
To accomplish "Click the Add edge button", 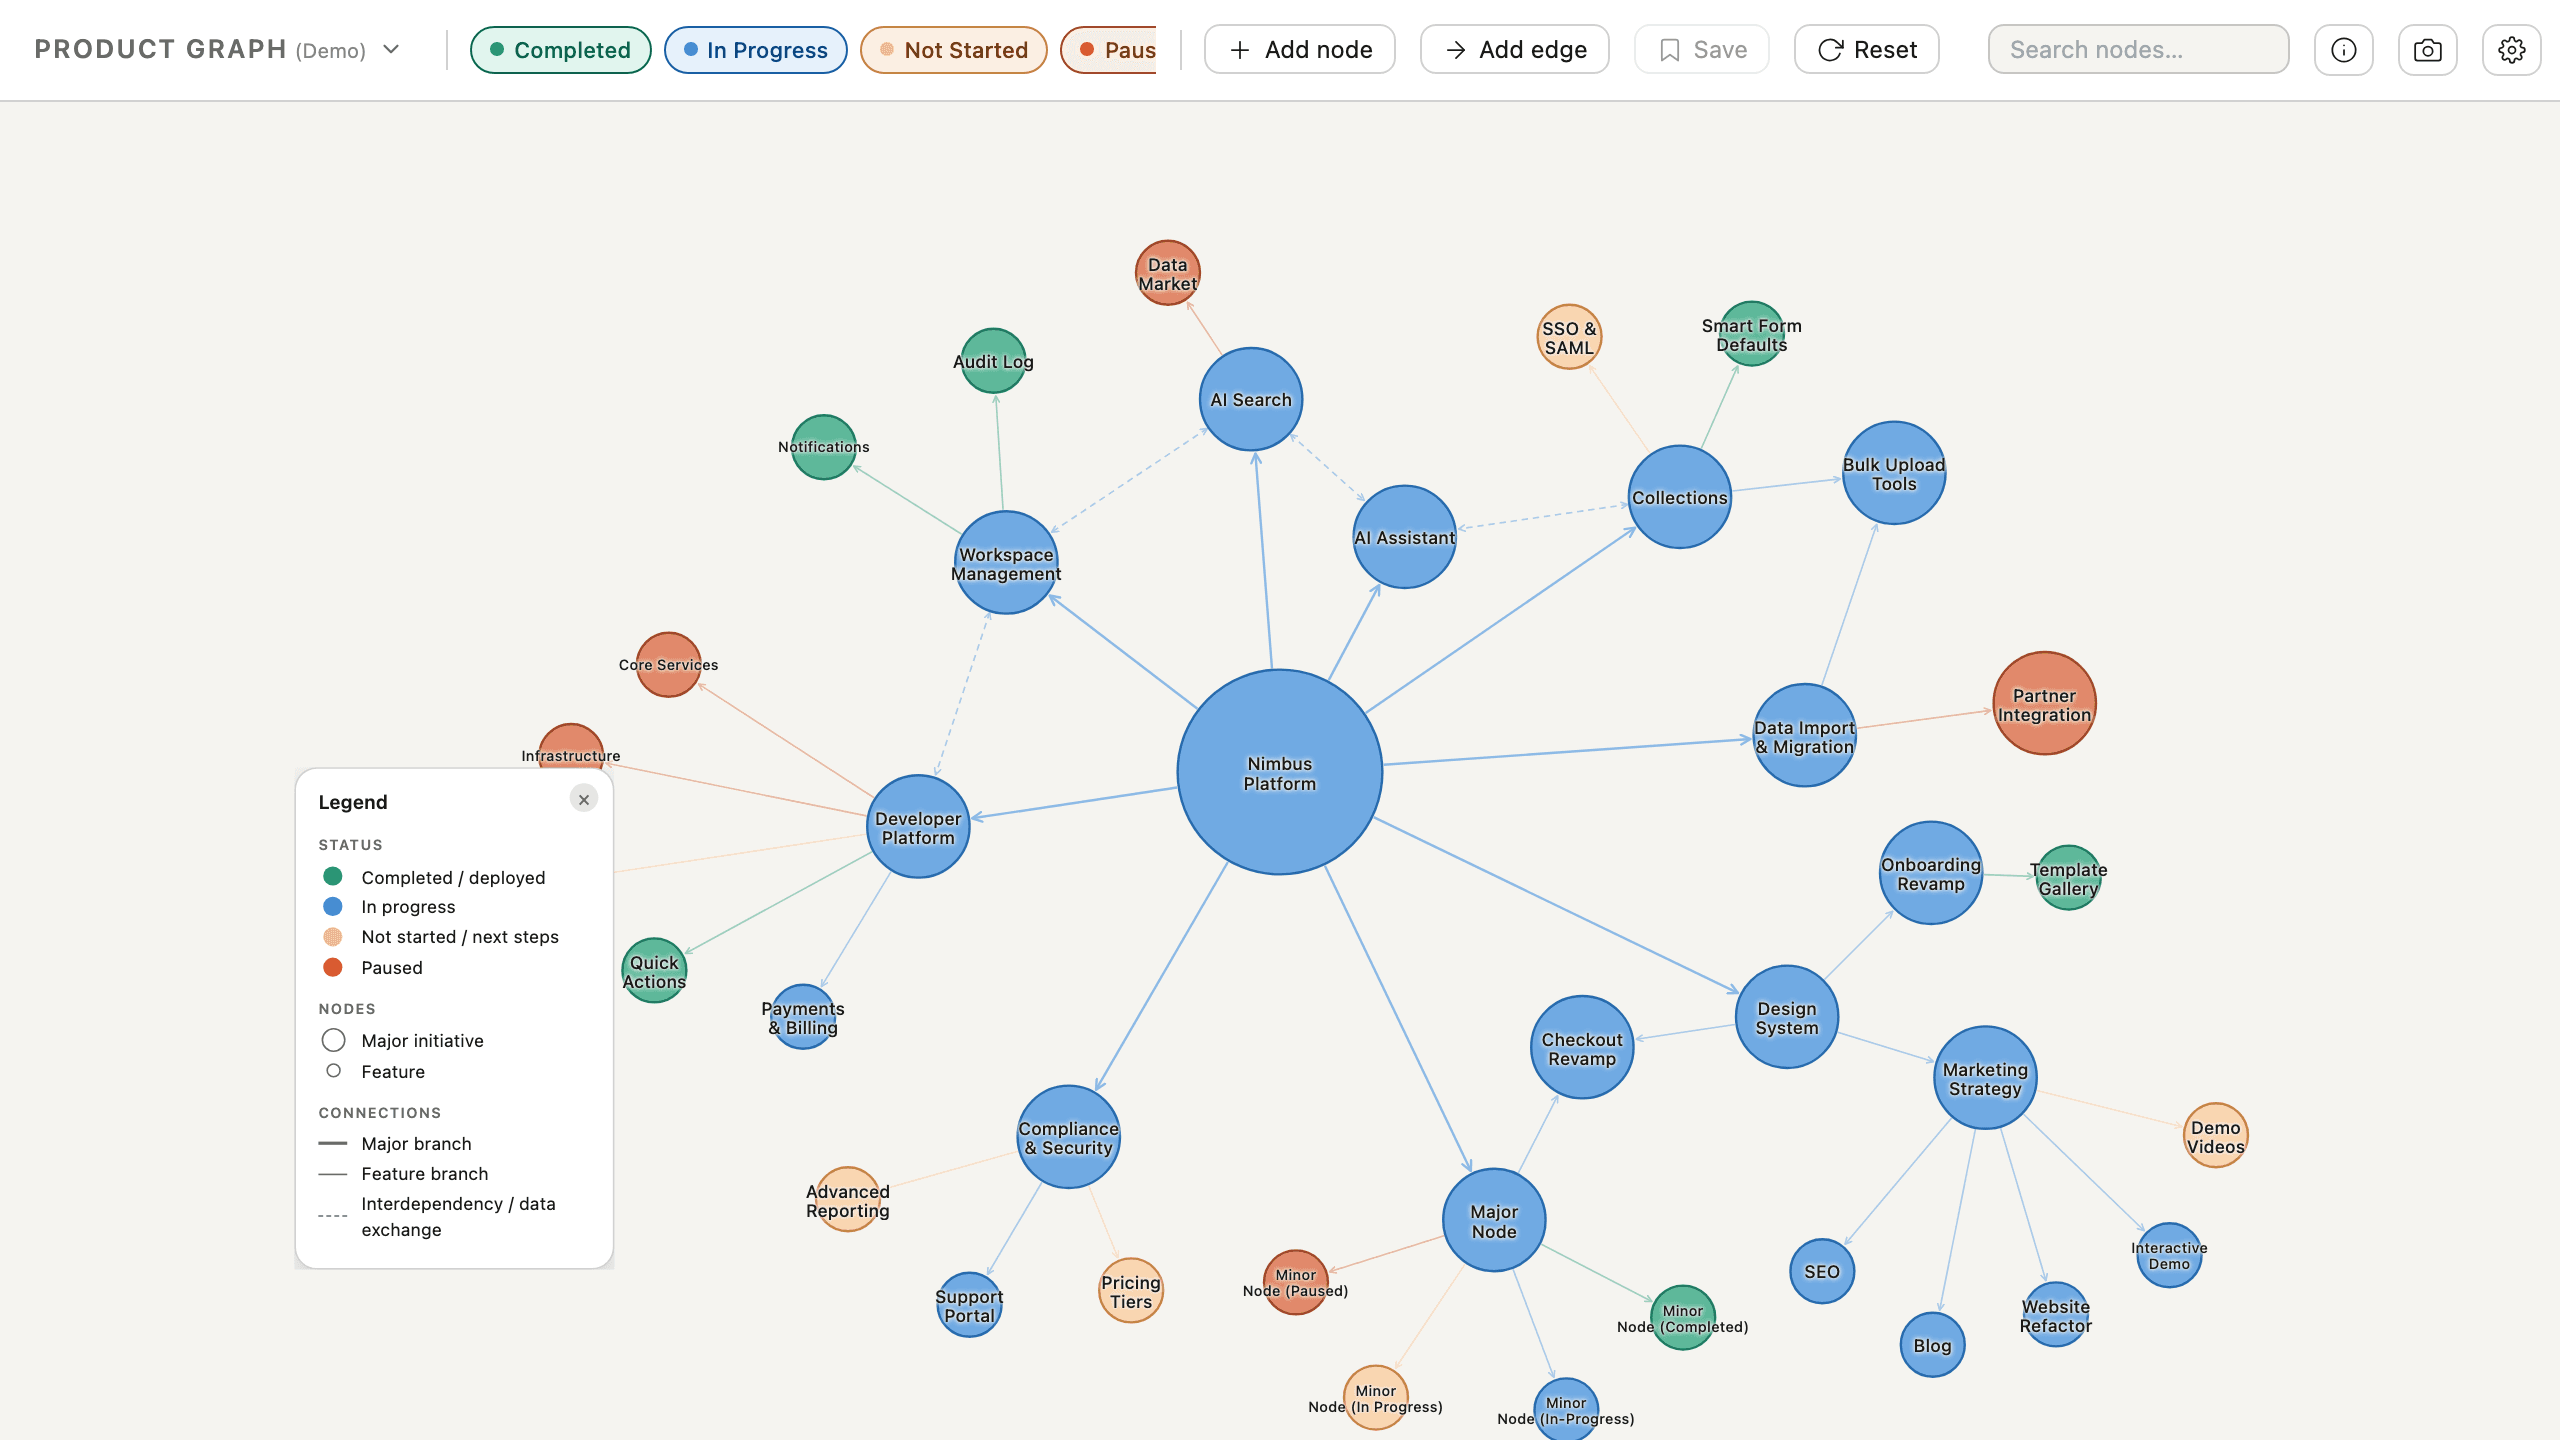I will (x=1515, y=50).
